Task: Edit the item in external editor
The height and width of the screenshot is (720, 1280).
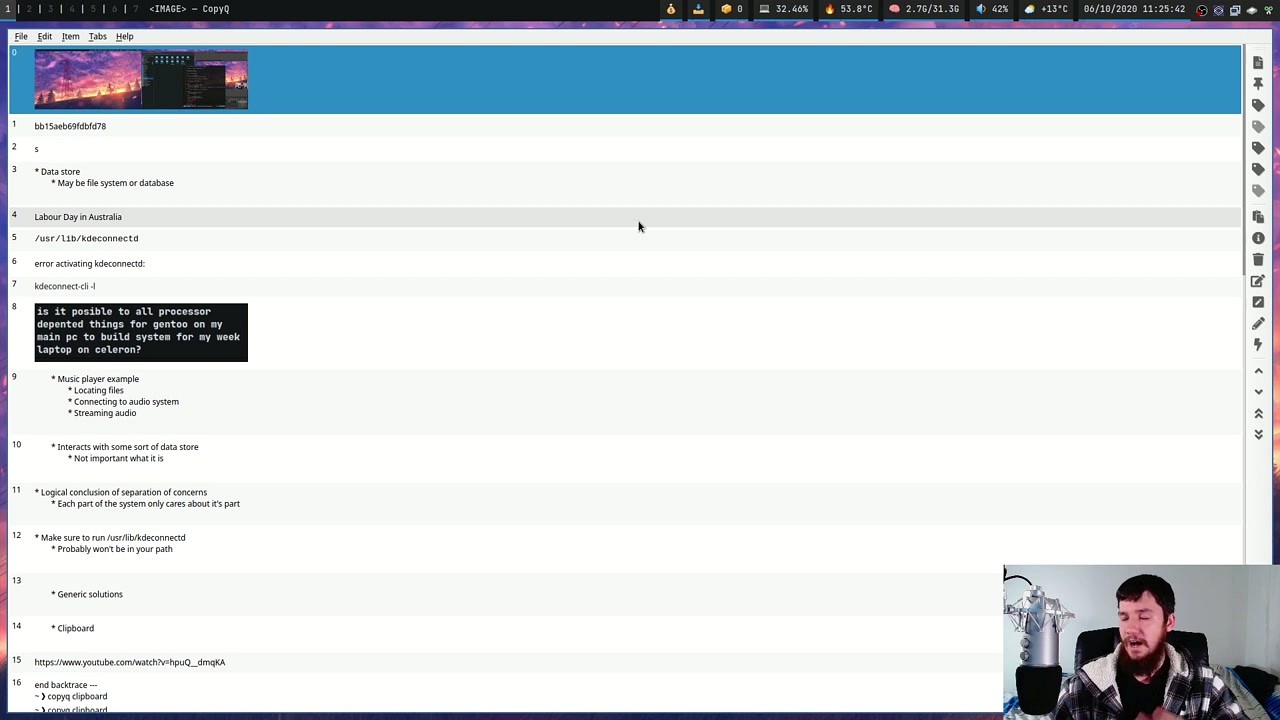Action: (1258, 302)
